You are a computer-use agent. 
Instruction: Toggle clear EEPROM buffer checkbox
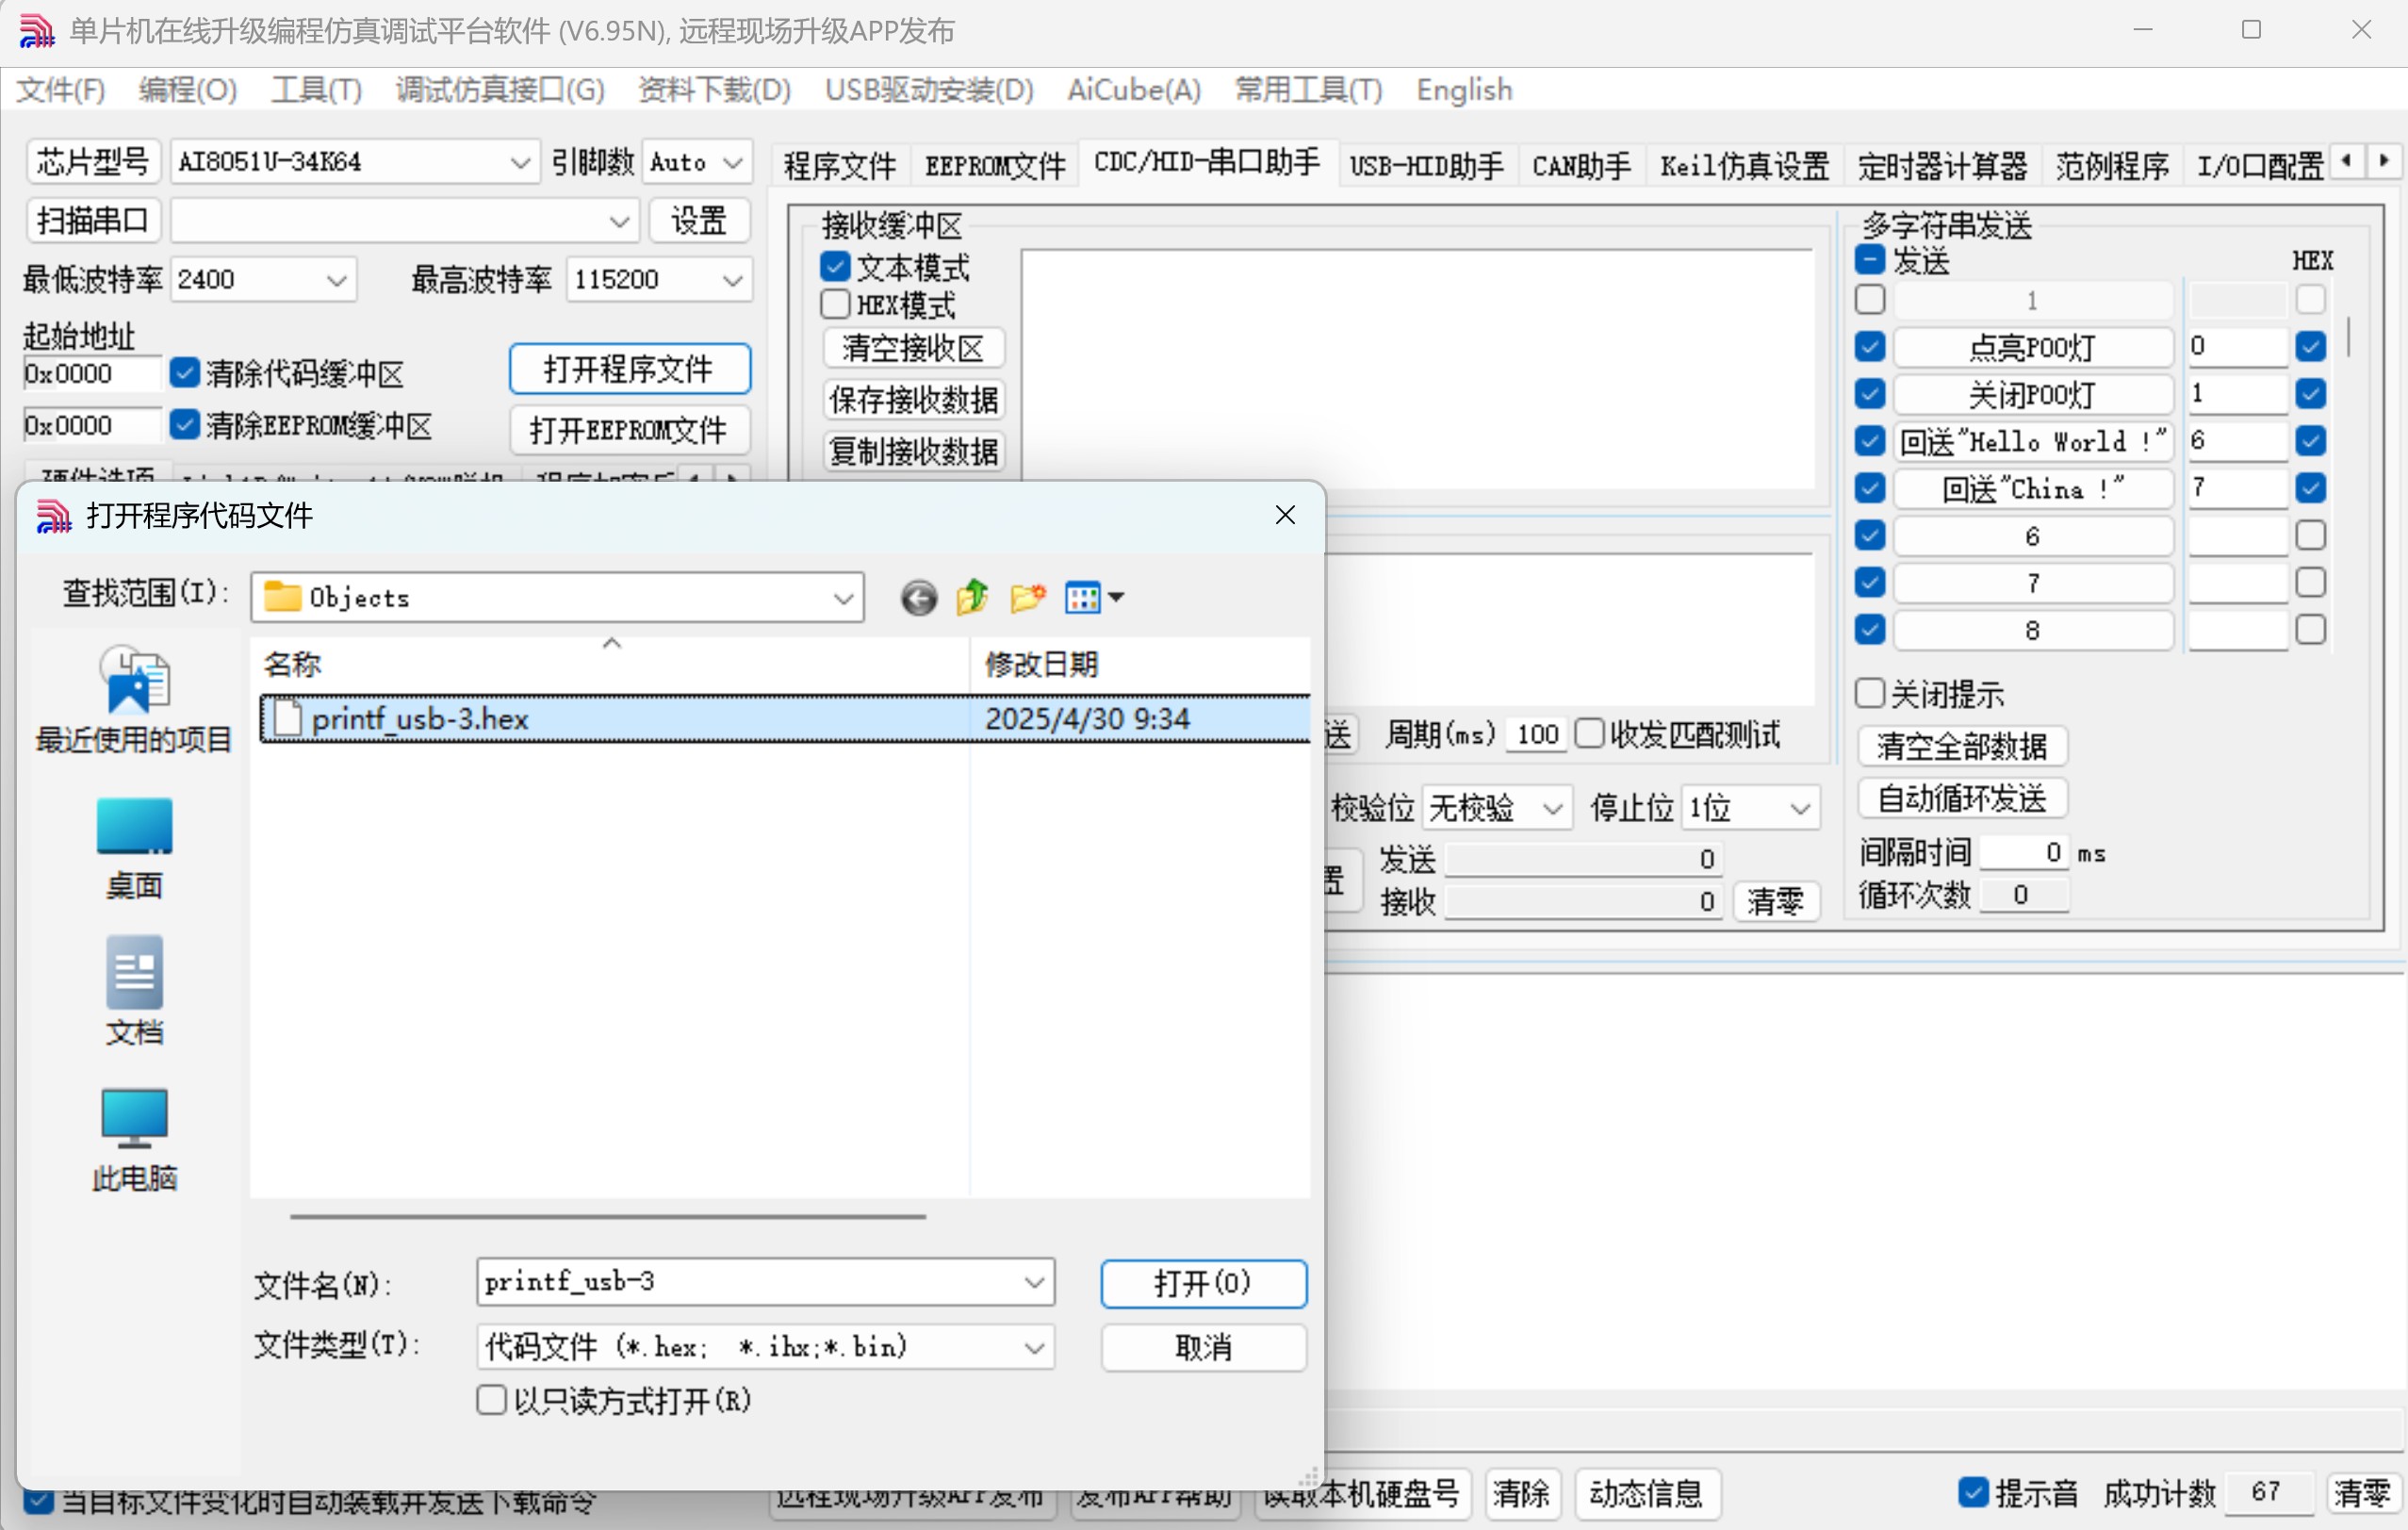(x=184, y=425)
